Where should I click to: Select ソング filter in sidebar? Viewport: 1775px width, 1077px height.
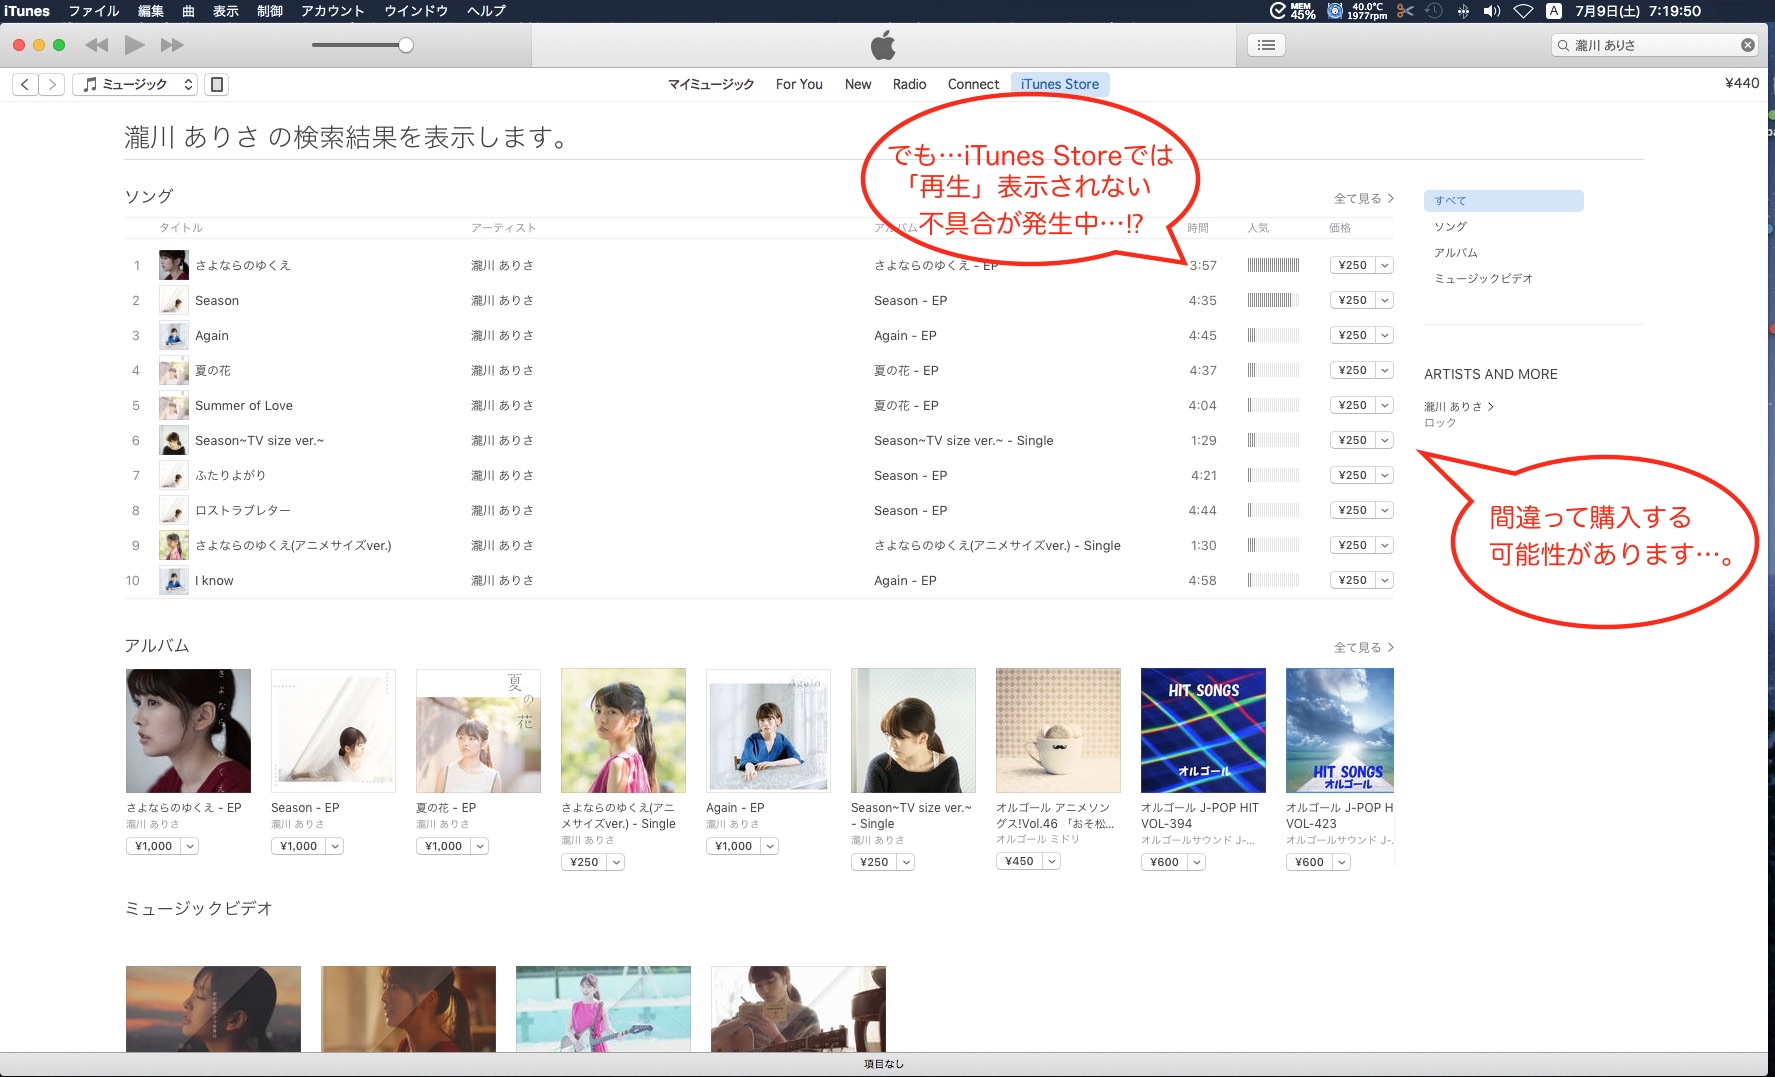1450,227
